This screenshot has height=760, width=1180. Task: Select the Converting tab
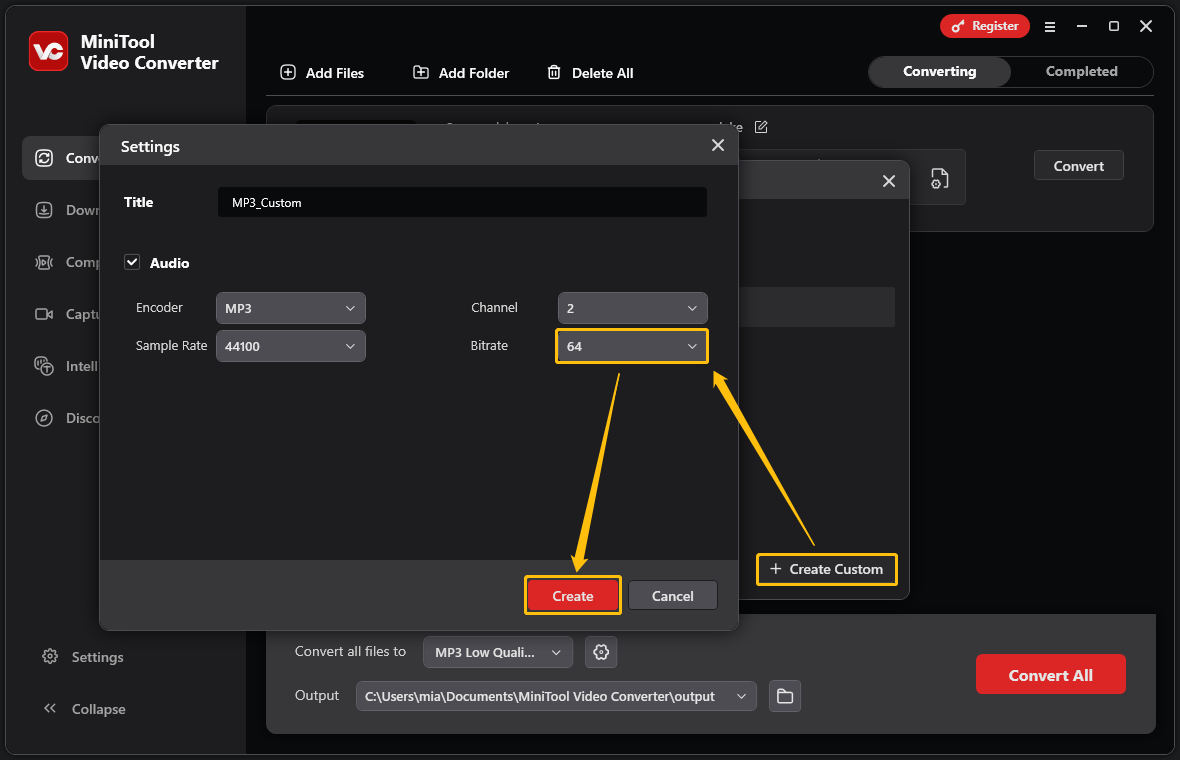point(939,71)
